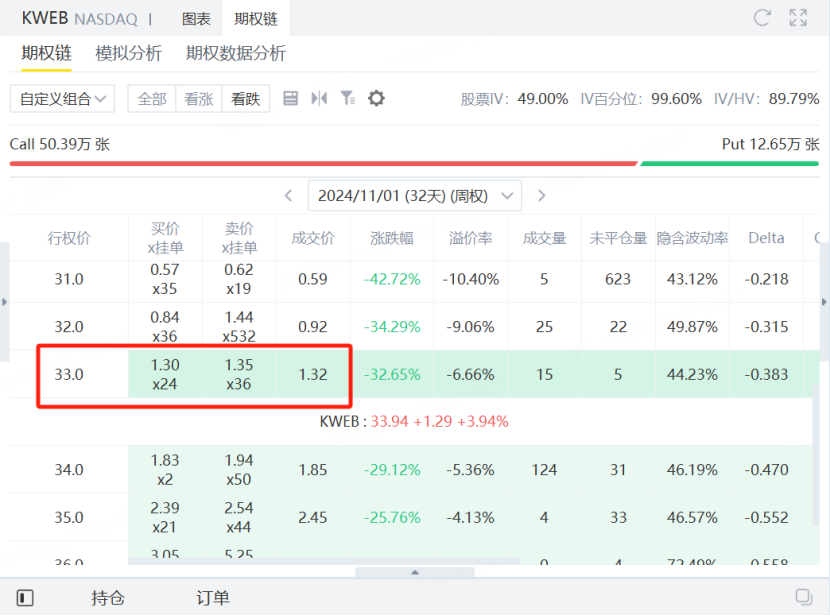This screenshot has height=616, width=830.
Task: Click bid price 1.83 x2
Action: pyautogui.click(x=165, y=469)
